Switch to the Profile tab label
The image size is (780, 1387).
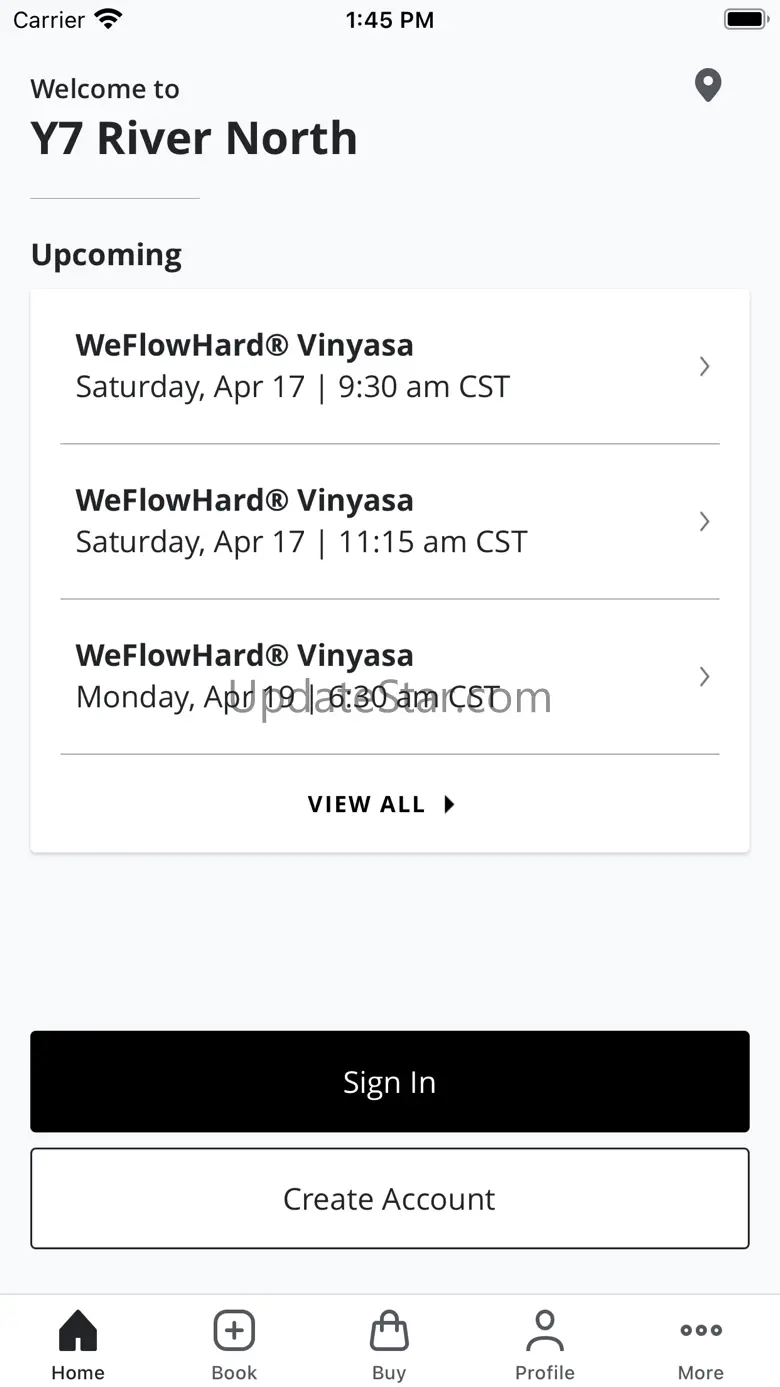tap(545, 1372)
